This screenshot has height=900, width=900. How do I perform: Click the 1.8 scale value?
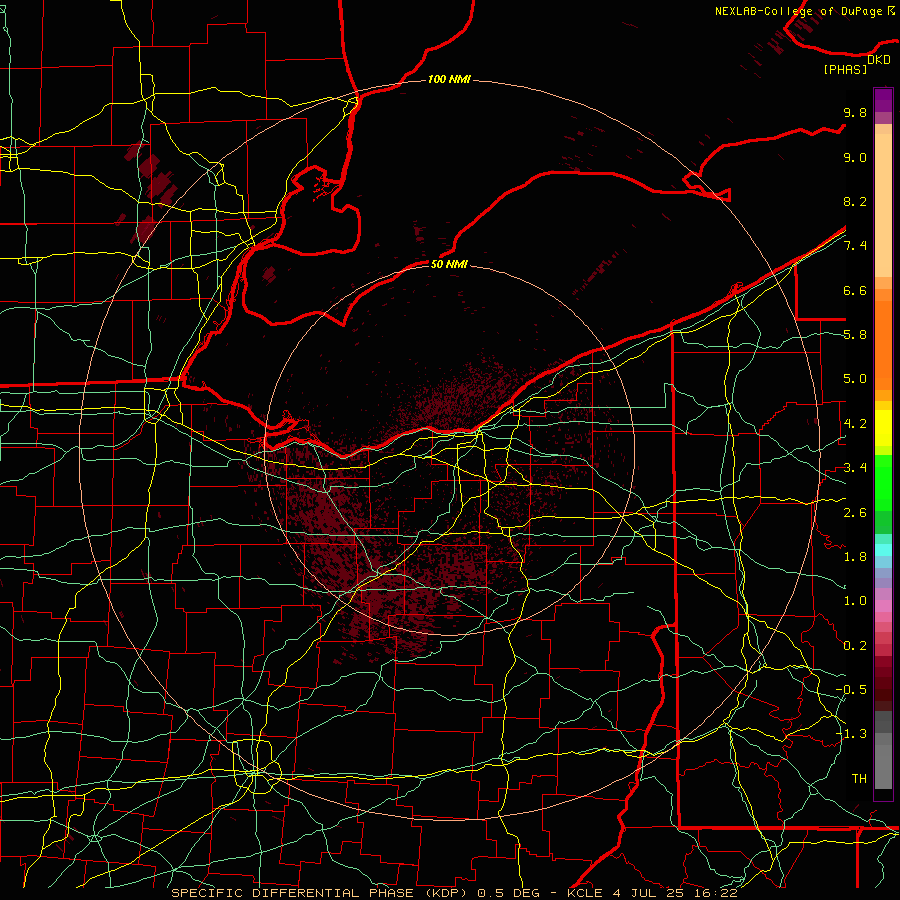(855, 557)
